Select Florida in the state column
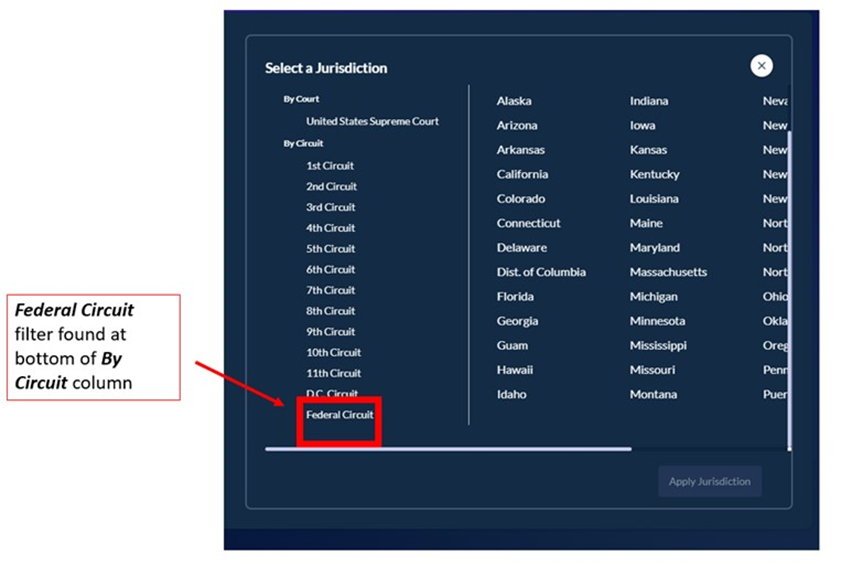Screen dimensions: 852x577 (515, 297)
